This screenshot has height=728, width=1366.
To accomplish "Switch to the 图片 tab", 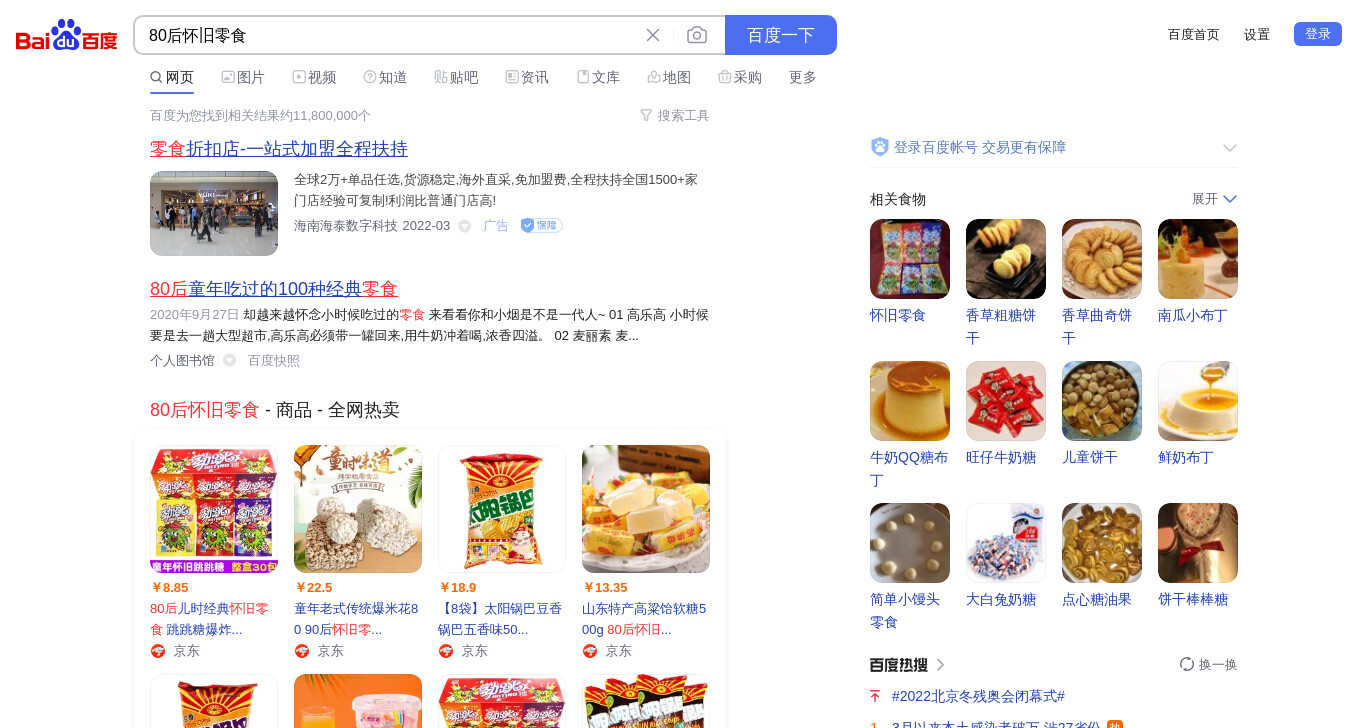I will [243, 77].
